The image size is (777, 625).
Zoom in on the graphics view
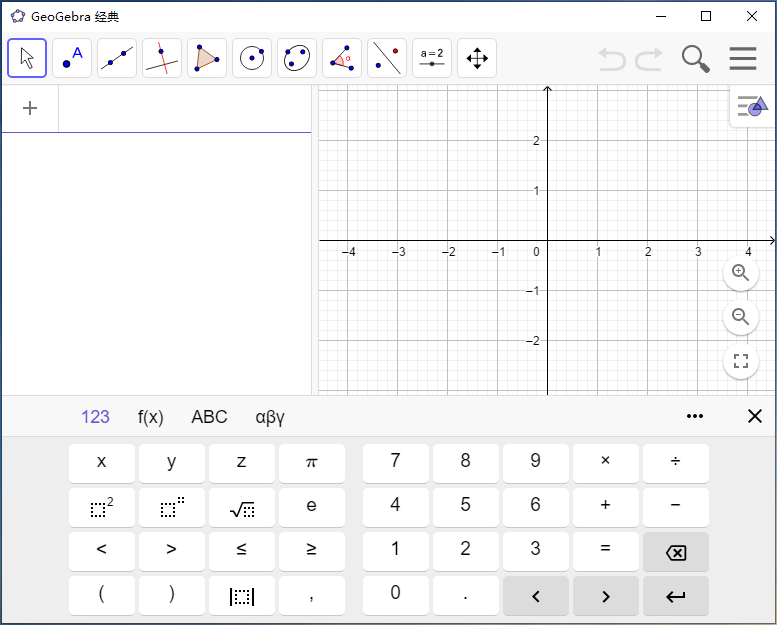pos(741,273)
